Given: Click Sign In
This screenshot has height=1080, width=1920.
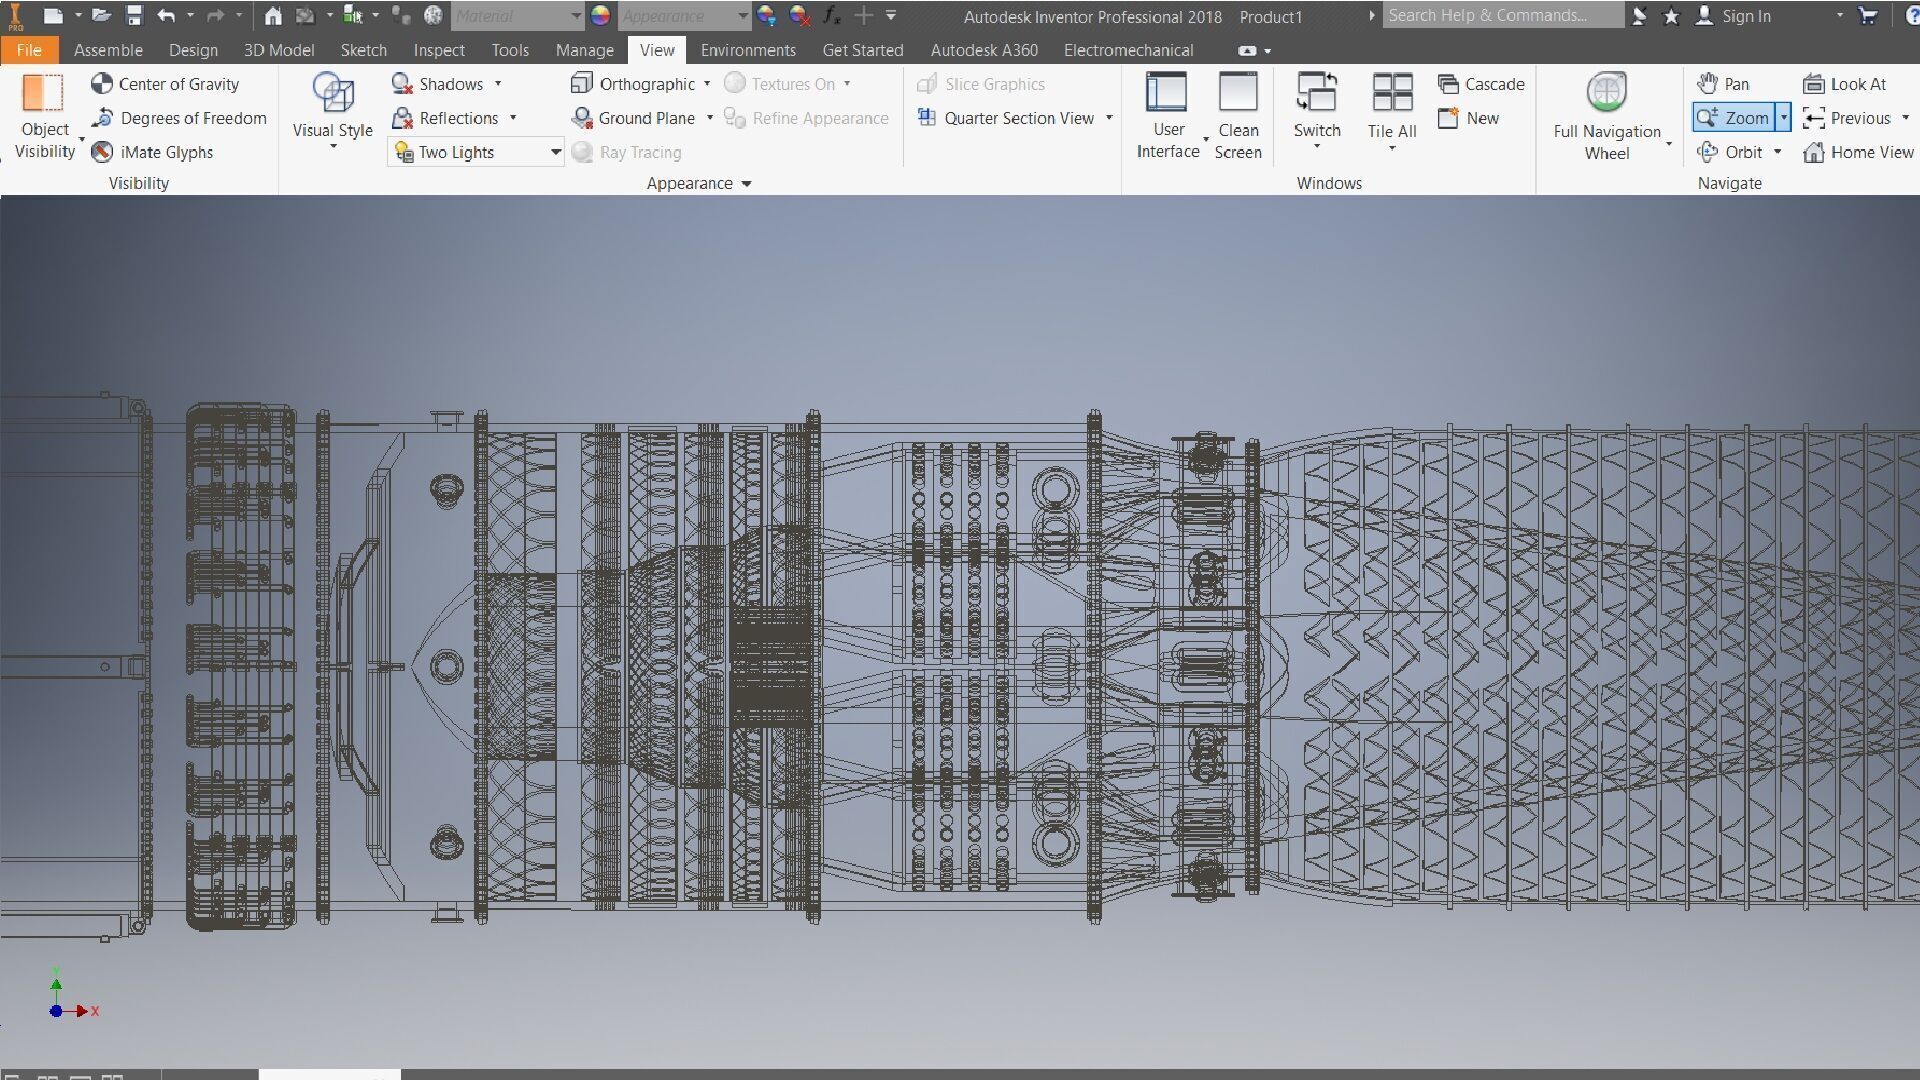Looking at the screenshot, I should click(x=1745, y=16).
